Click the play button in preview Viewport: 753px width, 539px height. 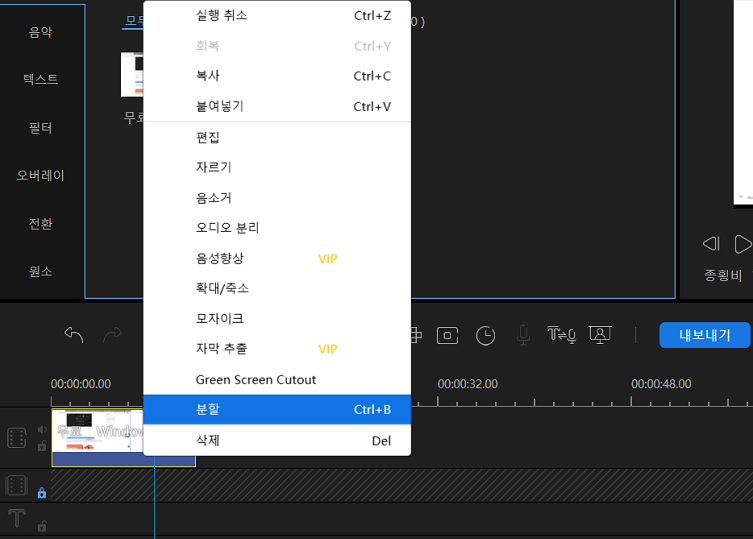pyautogui.click(x=743, y=244)
